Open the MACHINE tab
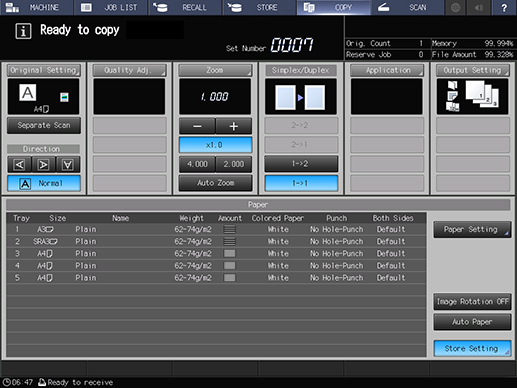517x388 pixels. tap(37, 7)
